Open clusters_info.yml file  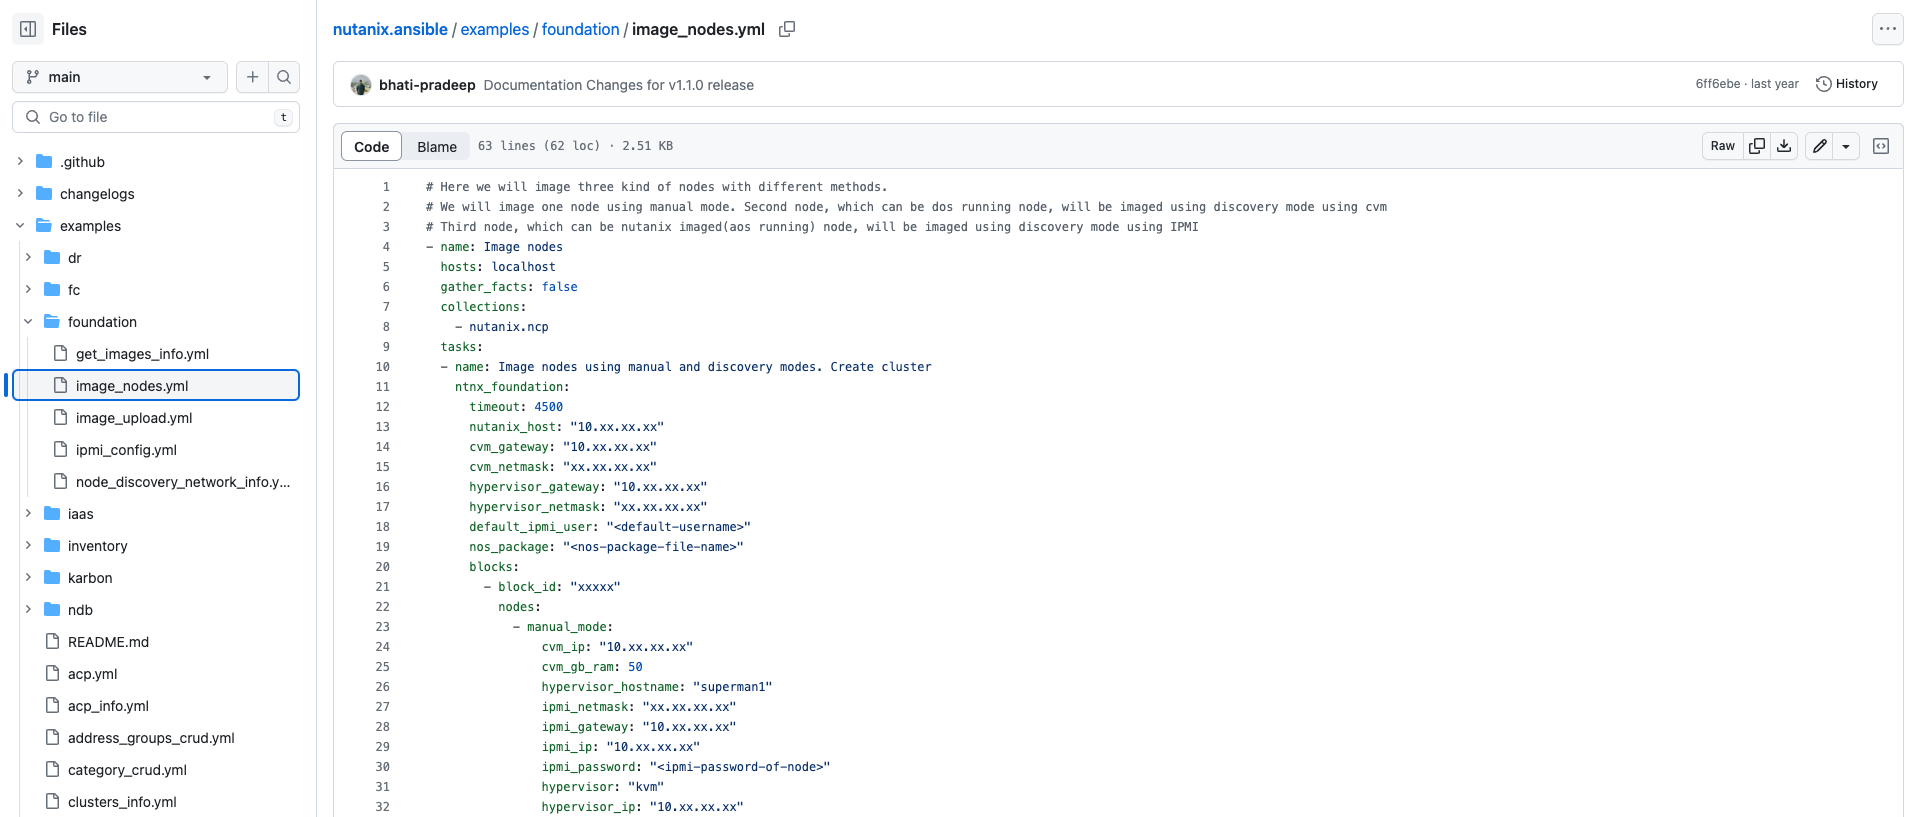pyautogui.click(x=122, y=802)
